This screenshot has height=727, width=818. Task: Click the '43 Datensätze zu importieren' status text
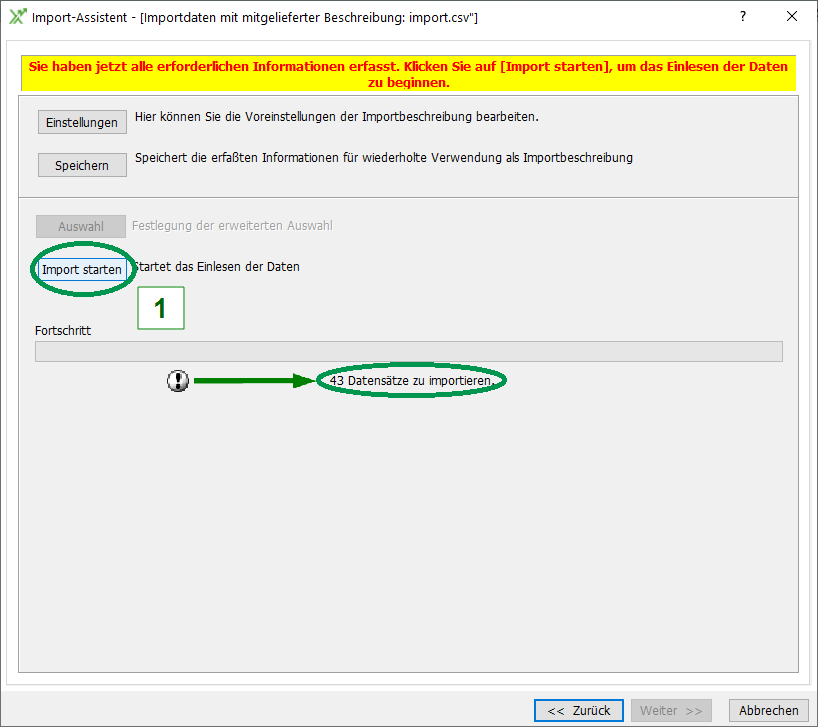[x=411, y=381]
